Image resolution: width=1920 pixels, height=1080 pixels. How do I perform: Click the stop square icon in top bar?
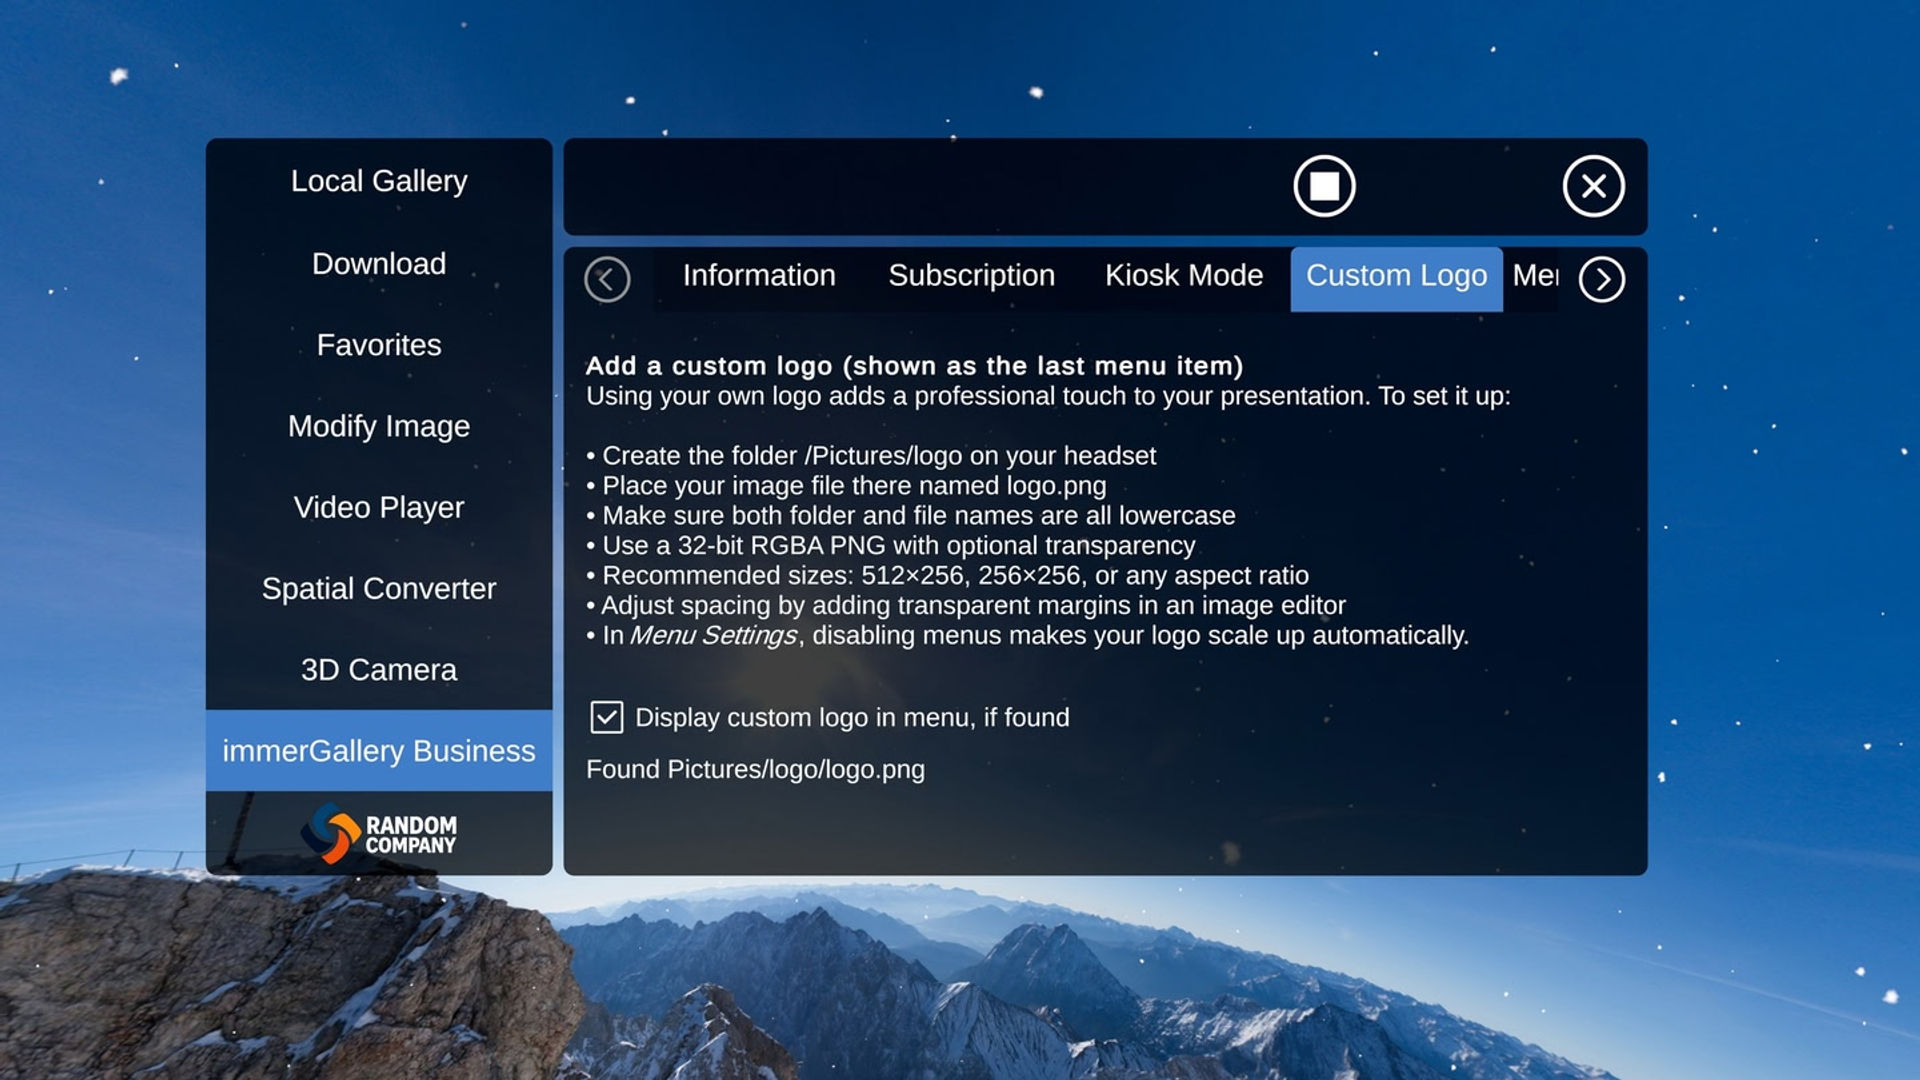(x=1324, y=186)
